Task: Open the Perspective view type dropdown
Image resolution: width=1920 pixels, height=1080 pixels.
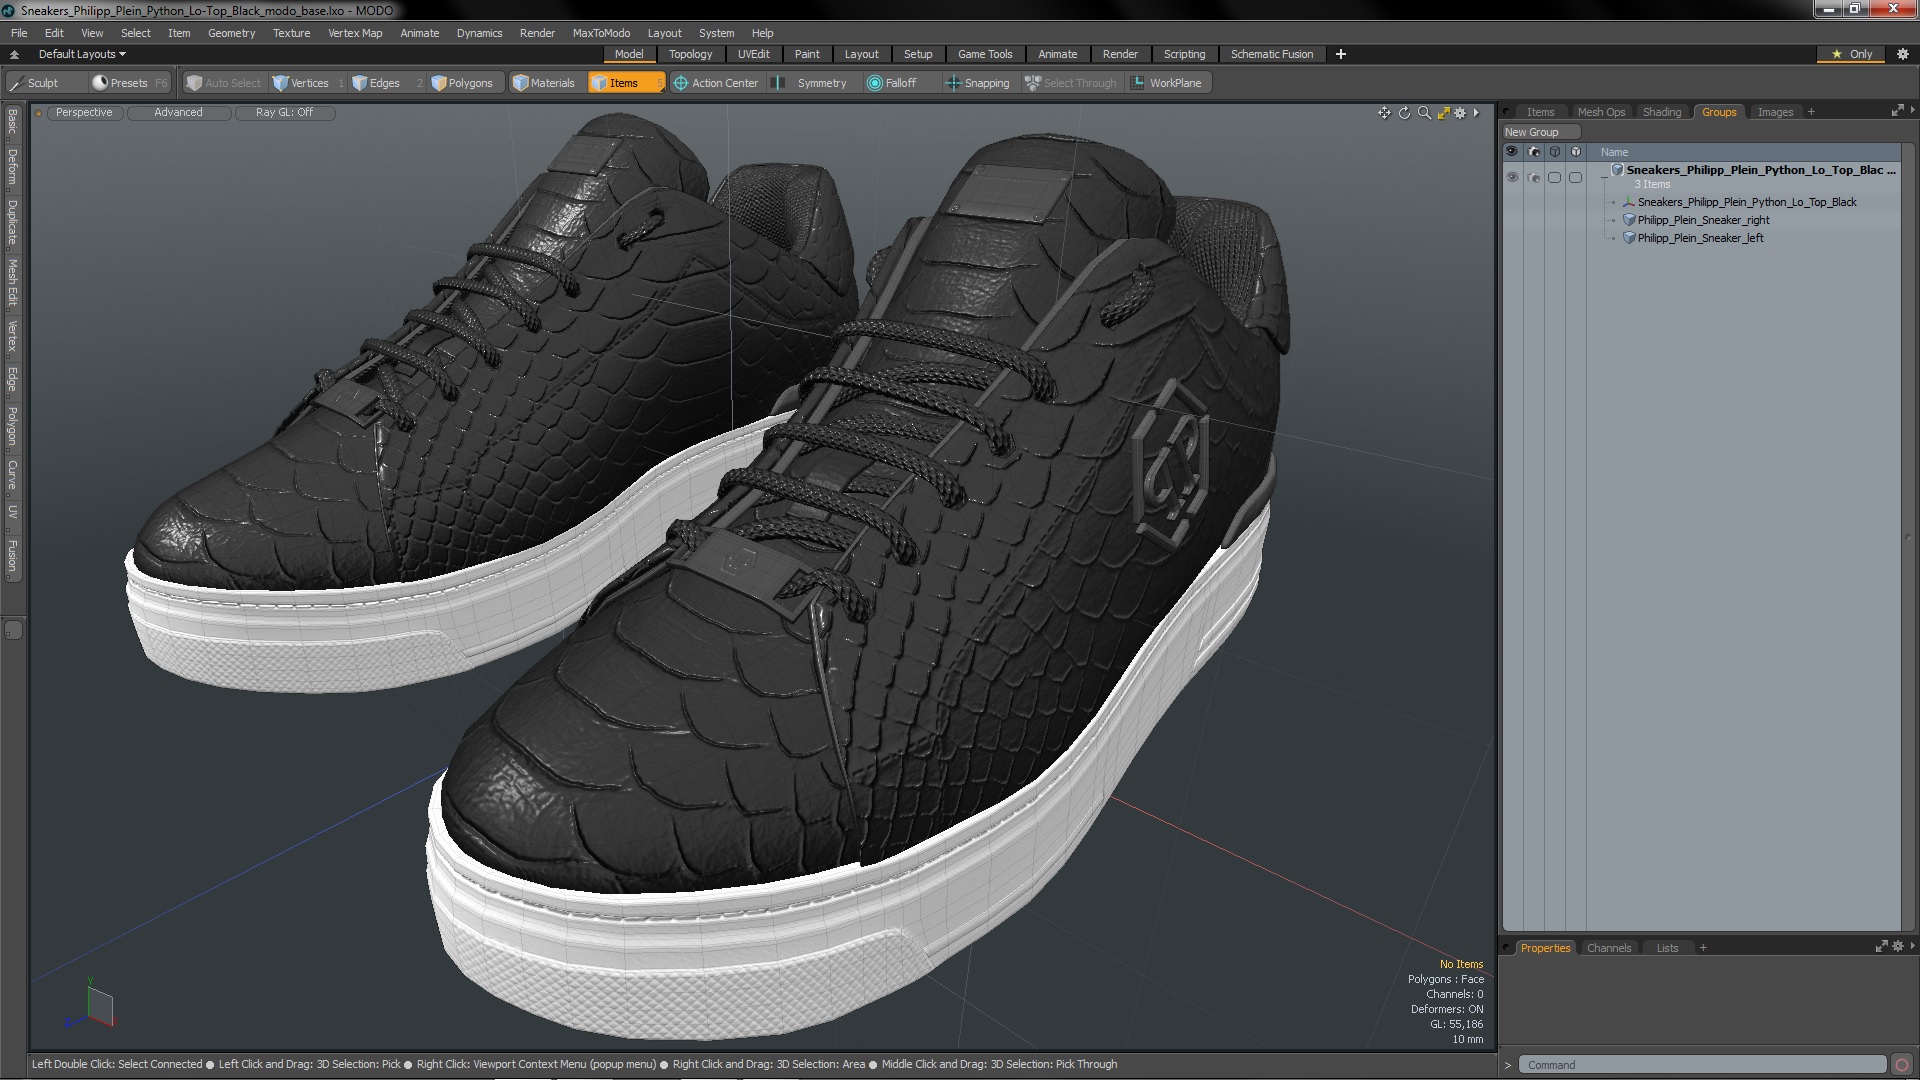Action: tap(84, 113)
